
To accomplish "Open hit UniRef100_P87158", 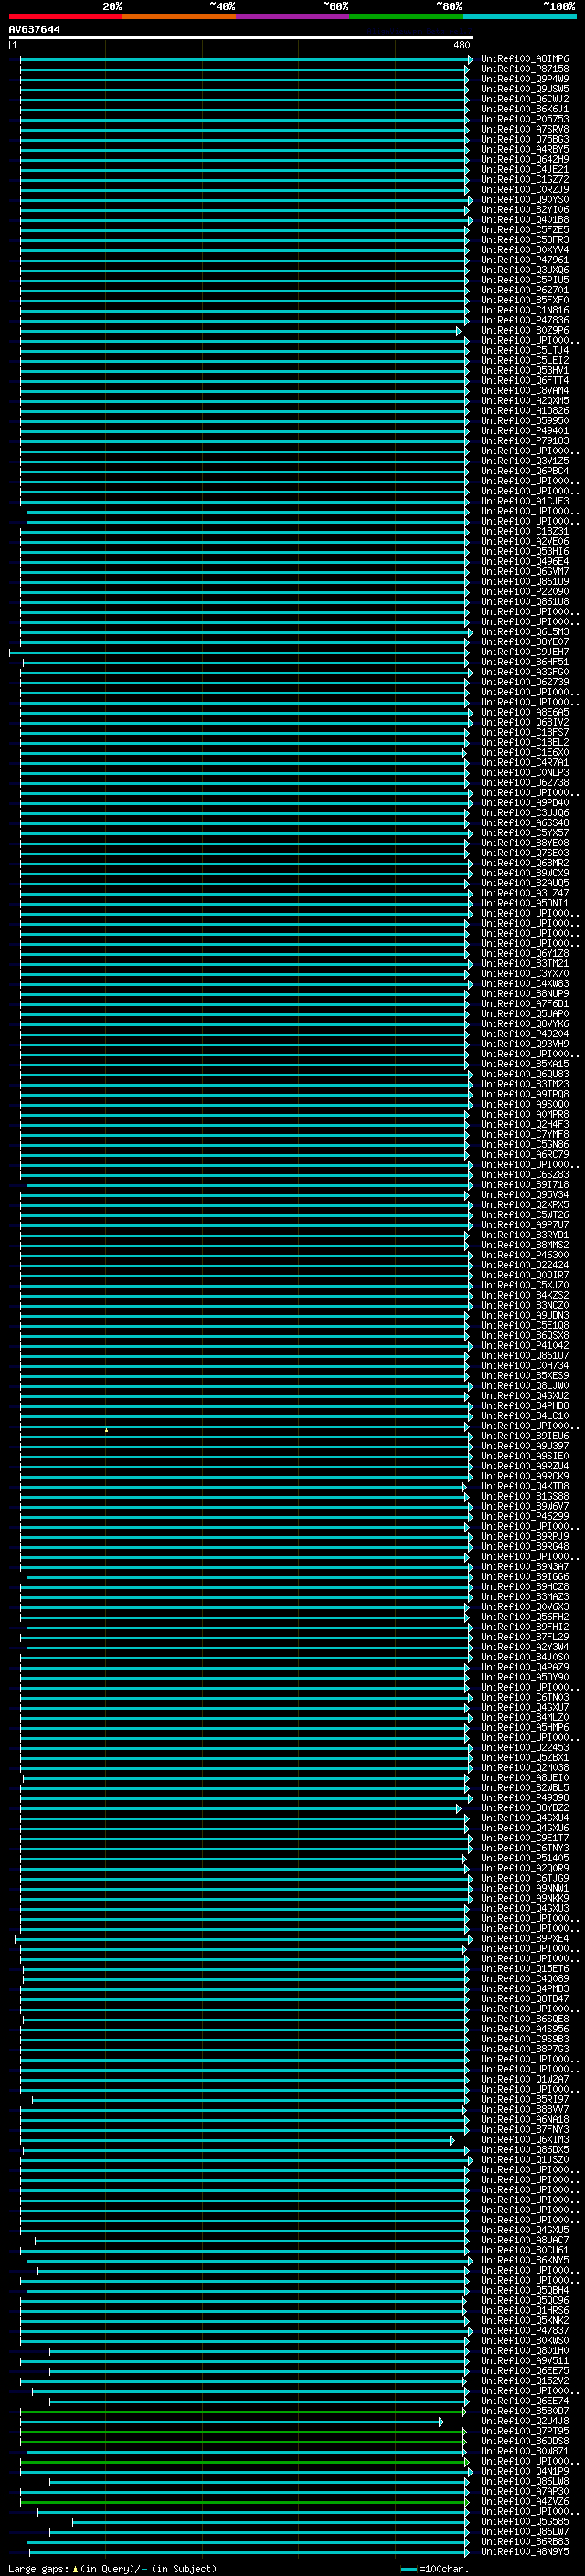I will [524, 69].
